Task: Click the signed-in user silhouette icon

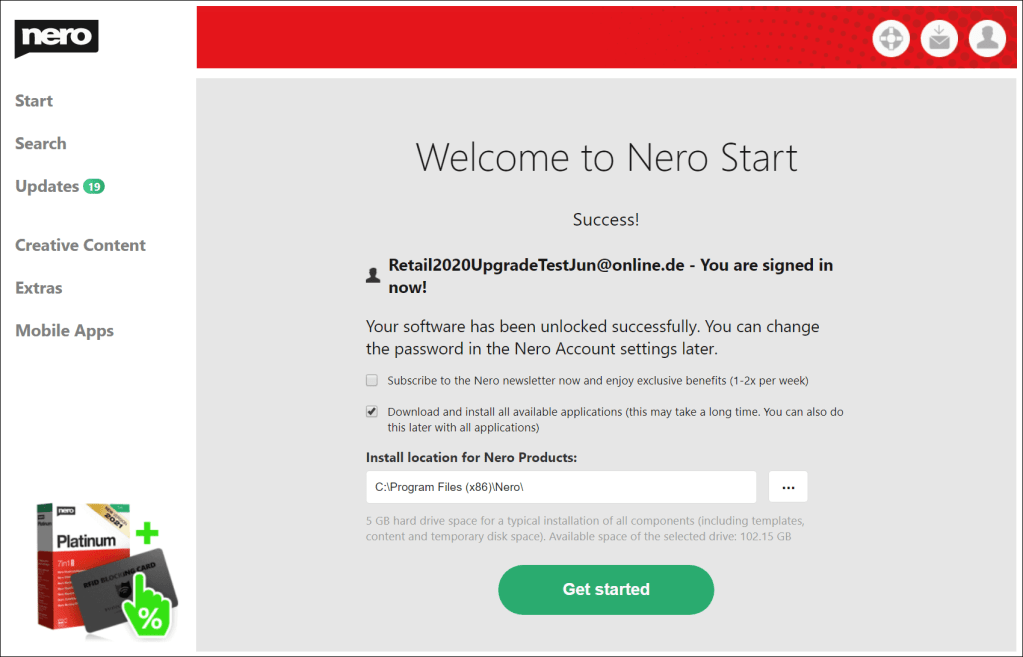Action: (373, 275)
